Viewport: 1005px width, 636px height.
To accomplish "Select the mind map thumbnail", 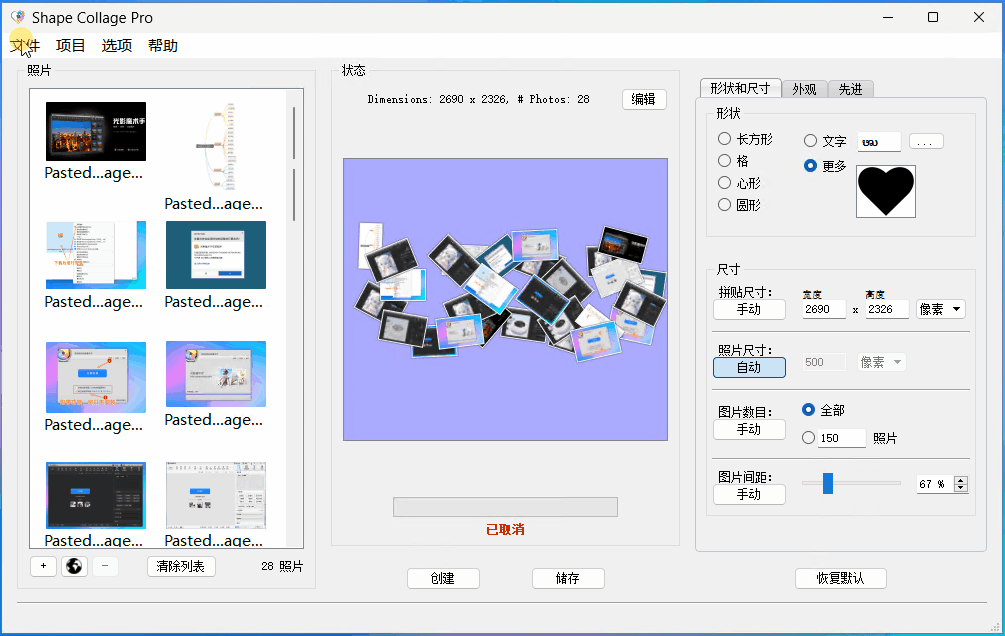I will (215, 146).
